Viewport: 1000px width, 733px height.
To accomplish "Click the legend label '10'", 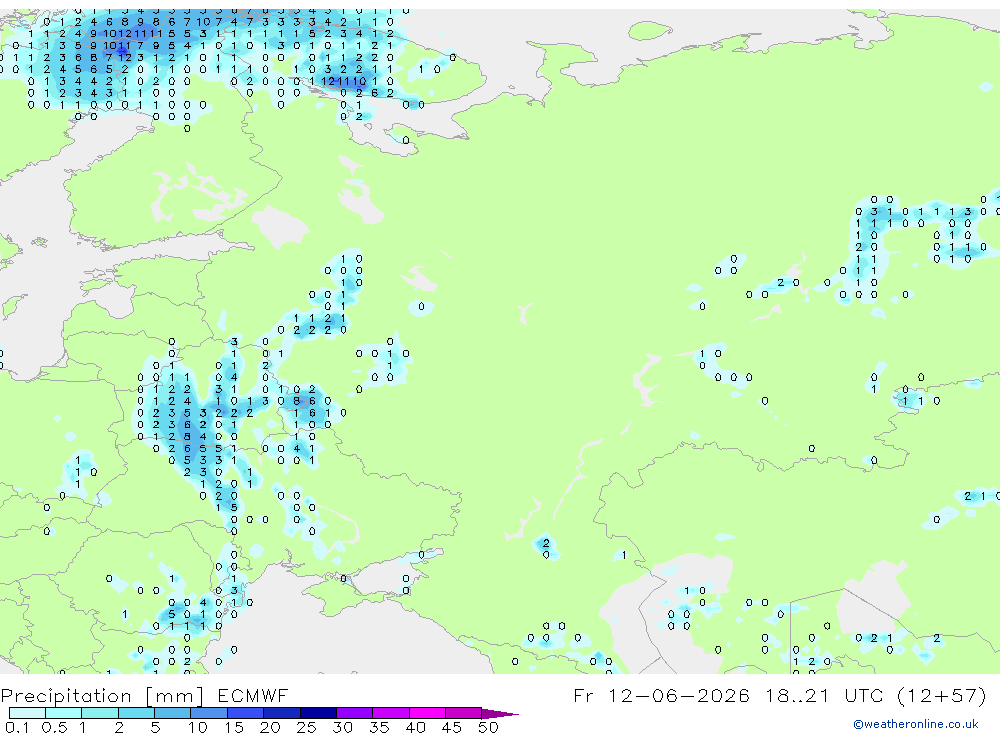I will [x=198, y=727].
